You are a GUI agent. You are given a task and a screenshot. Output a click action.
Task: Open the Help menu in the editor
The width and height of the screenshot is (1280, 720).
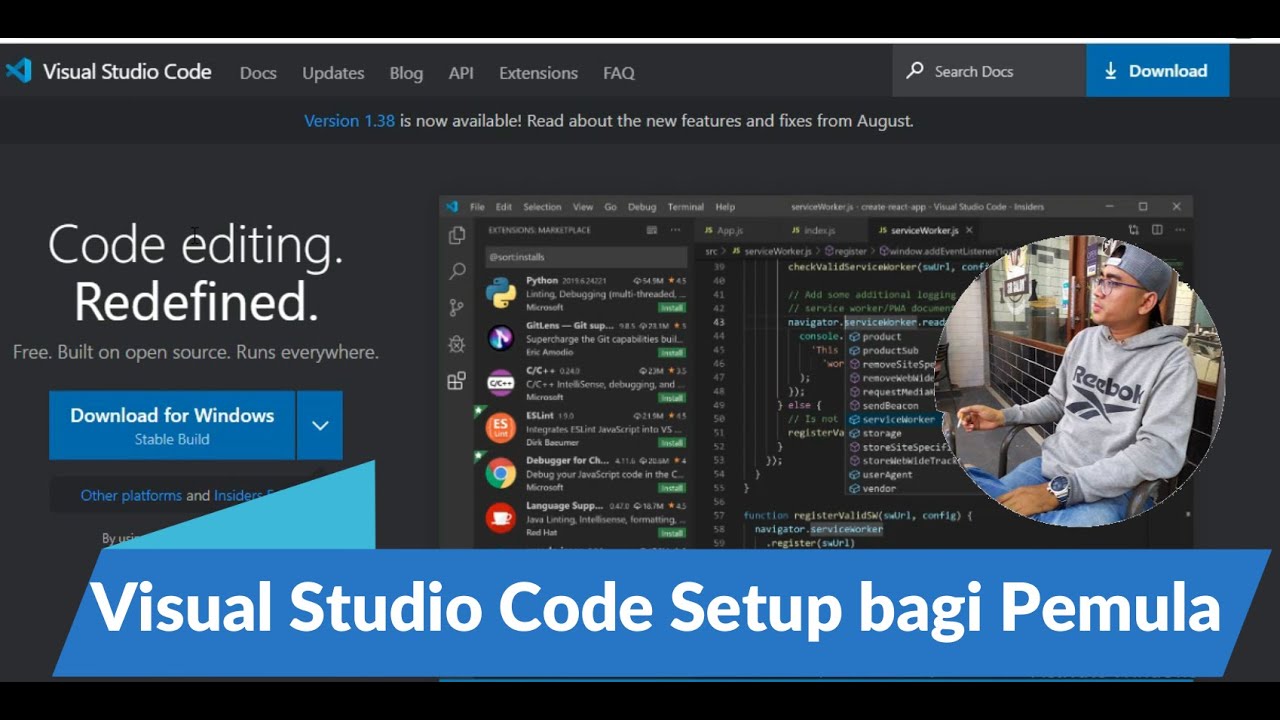(725, 207)
